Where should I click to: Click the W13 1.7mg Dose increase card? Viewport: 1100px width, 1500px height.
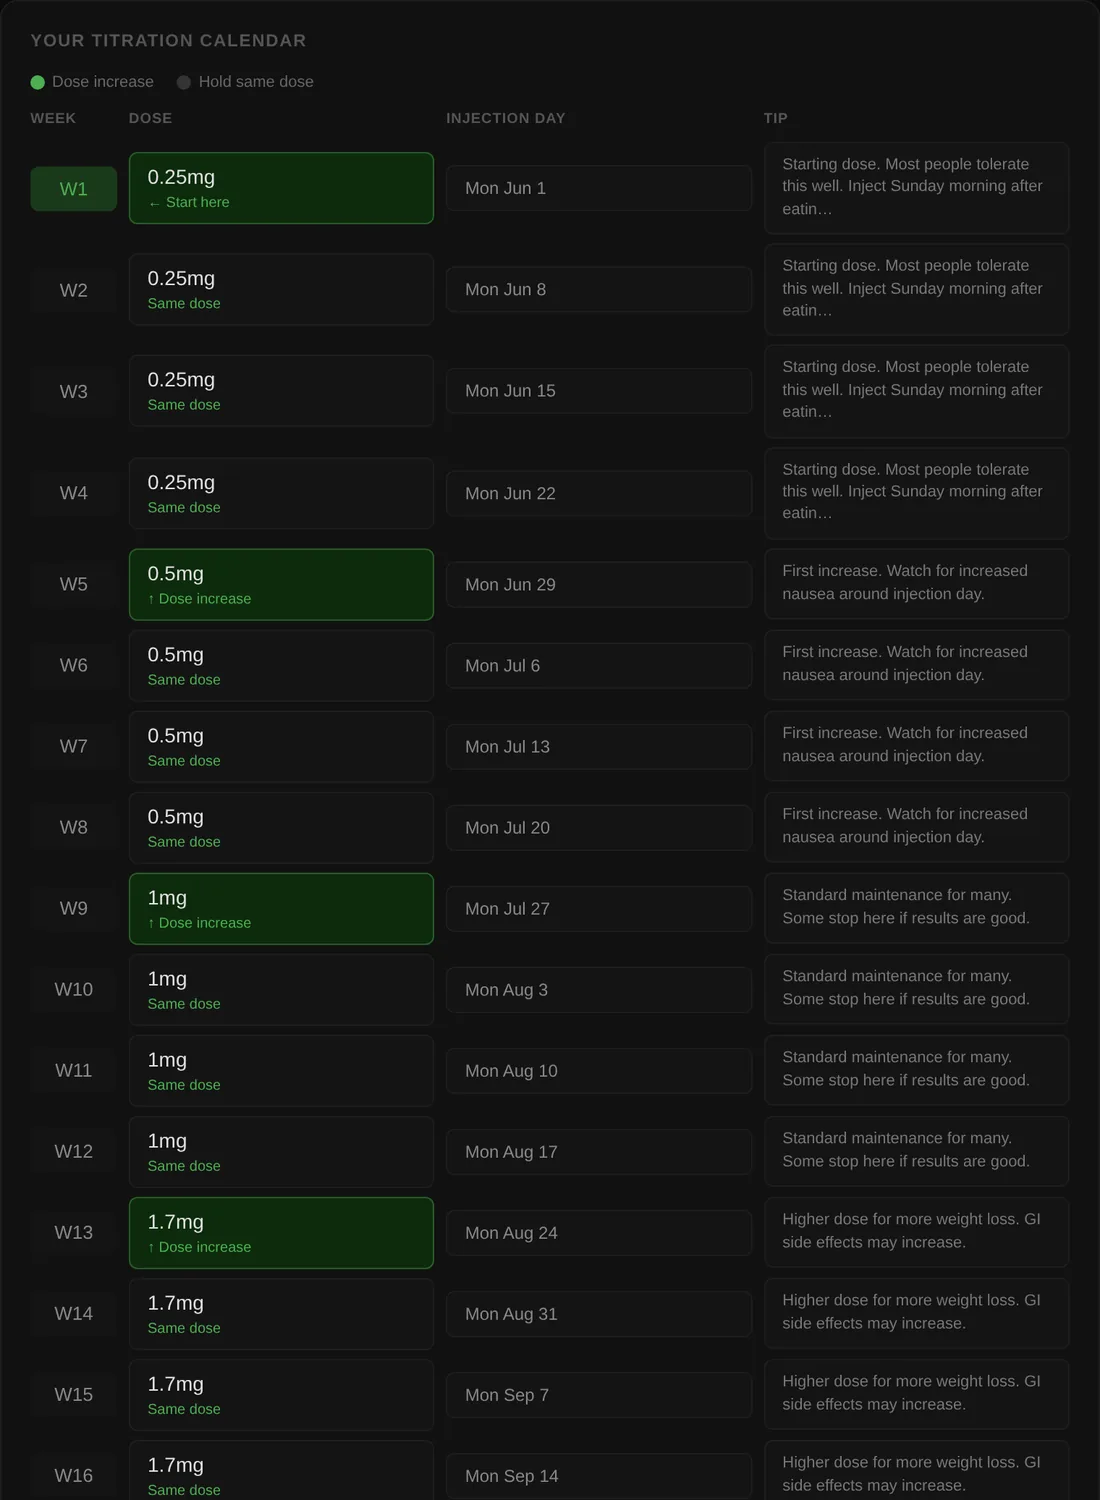tap(281, 1233)
